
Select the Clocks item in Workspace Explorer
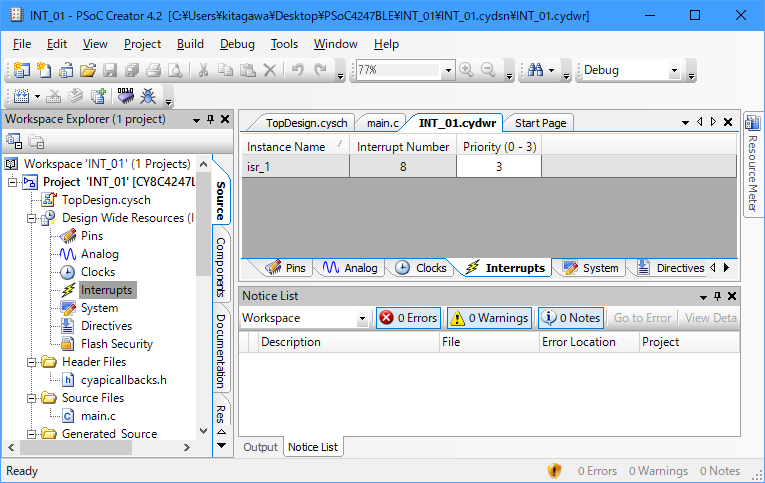(97, 272)
